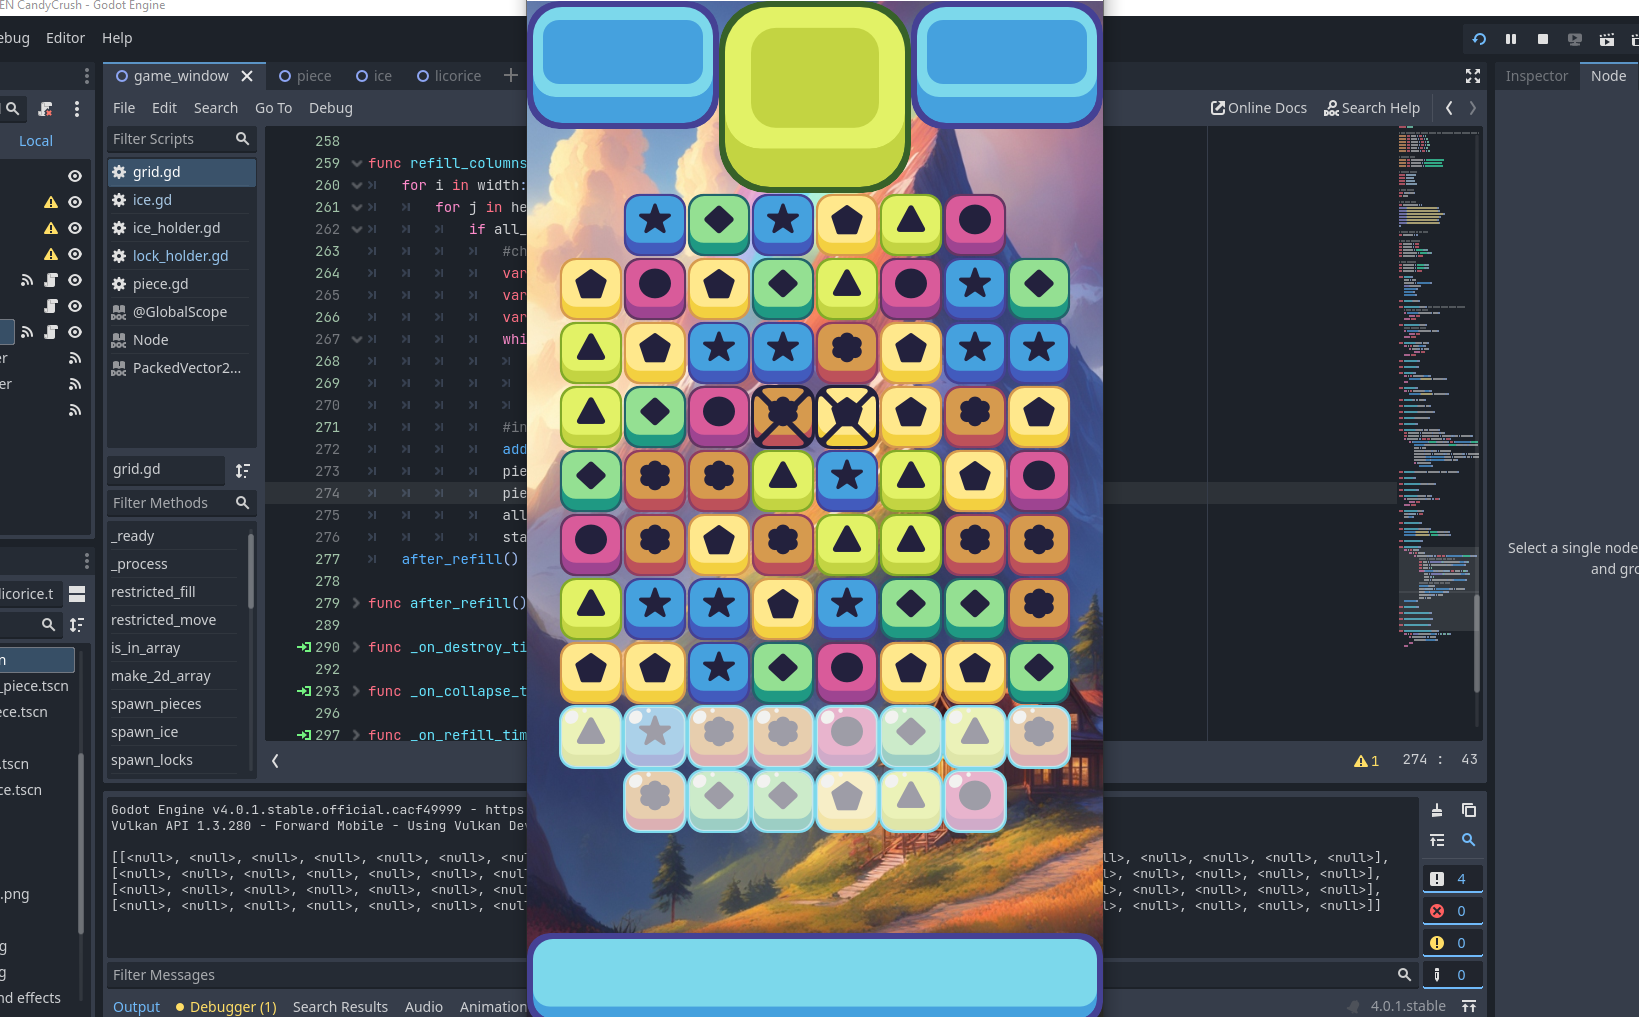1639x1017 pixels.
Task: Open Online Docs link
Action: pos(1259,108)
